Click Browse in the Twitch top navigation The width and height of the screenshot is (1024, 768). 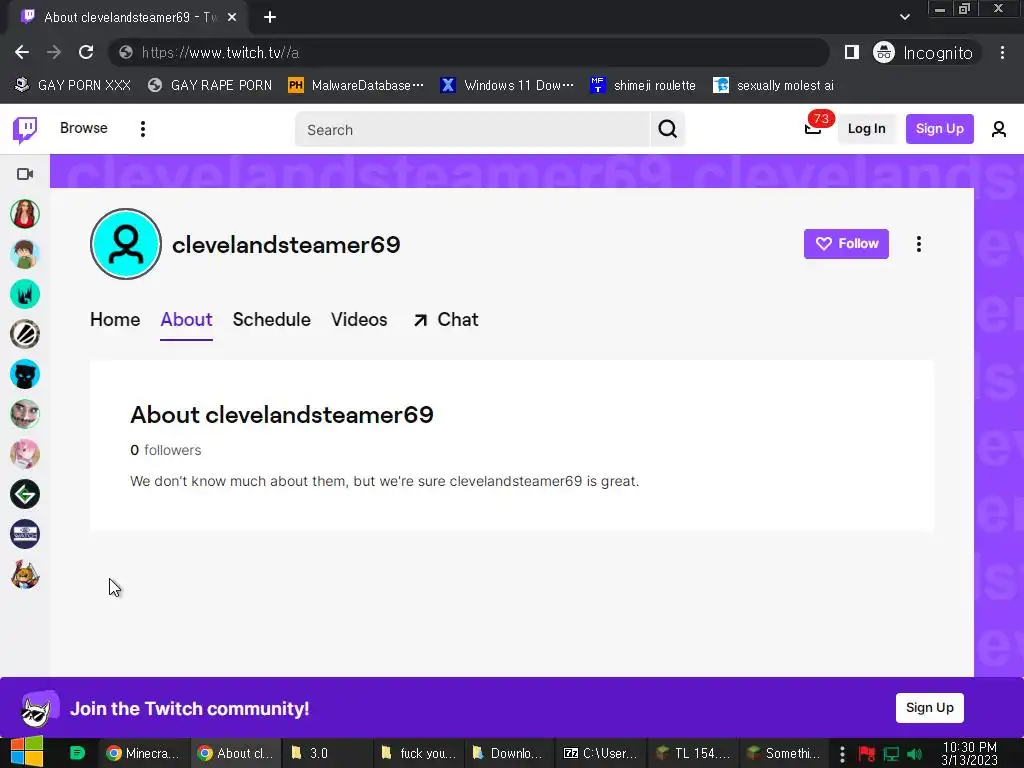pyautogui.click(x=84, y=128)
